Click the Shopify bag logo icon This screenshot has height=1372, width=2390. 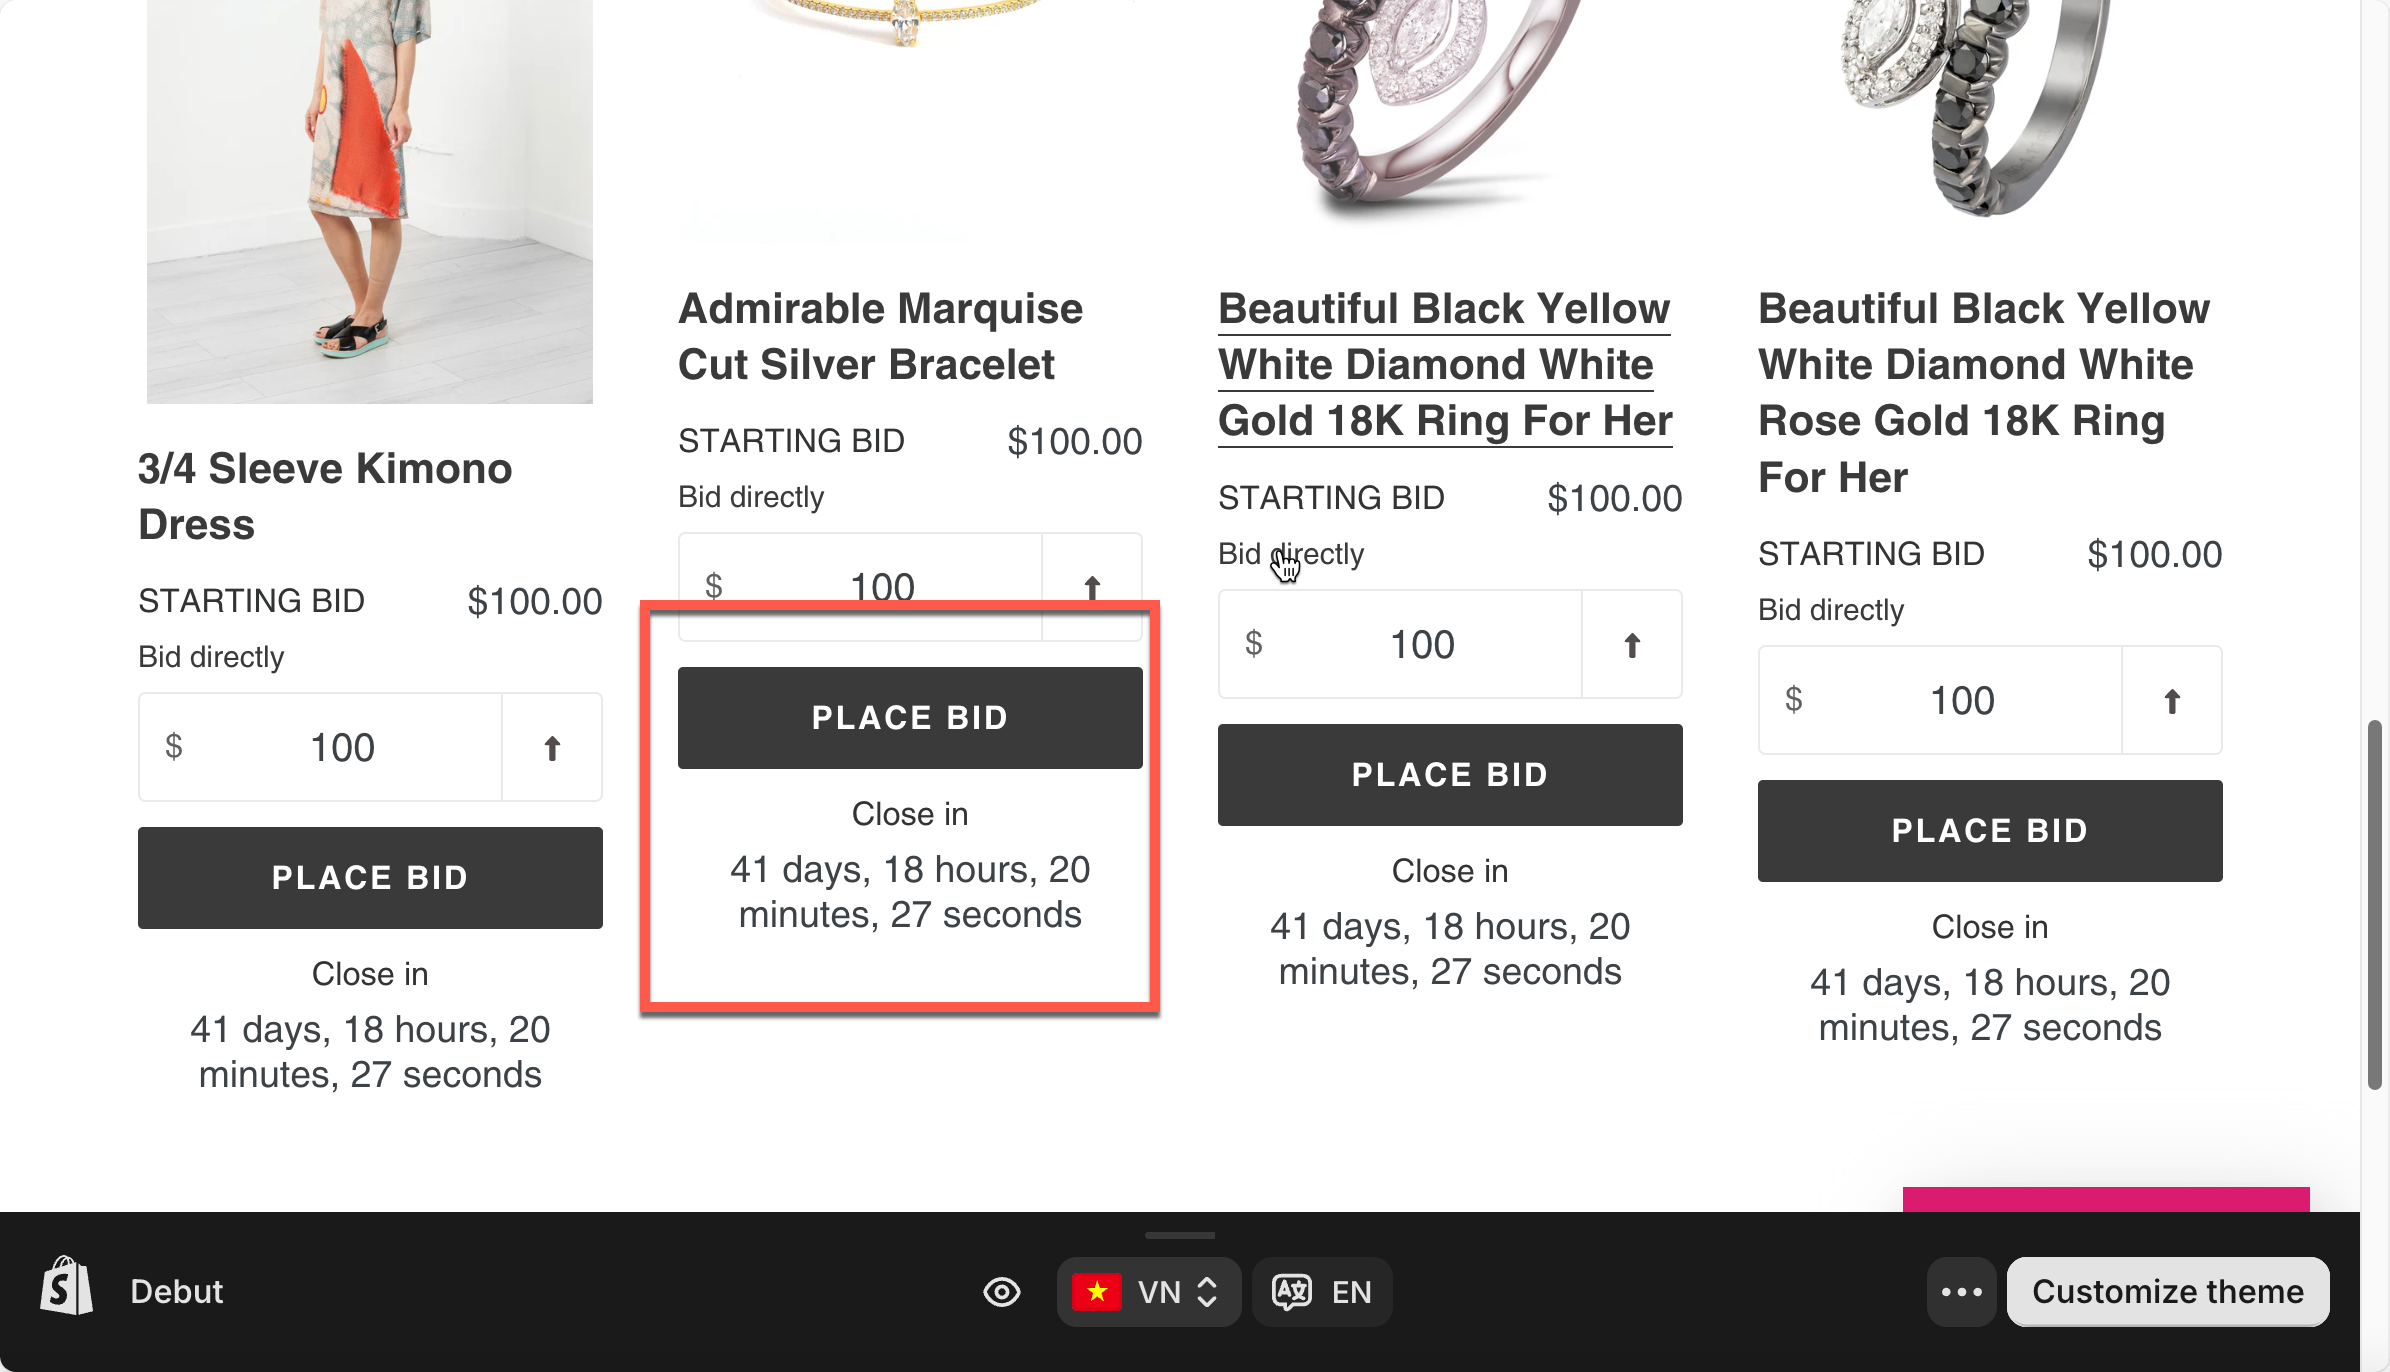[66, 1288]
